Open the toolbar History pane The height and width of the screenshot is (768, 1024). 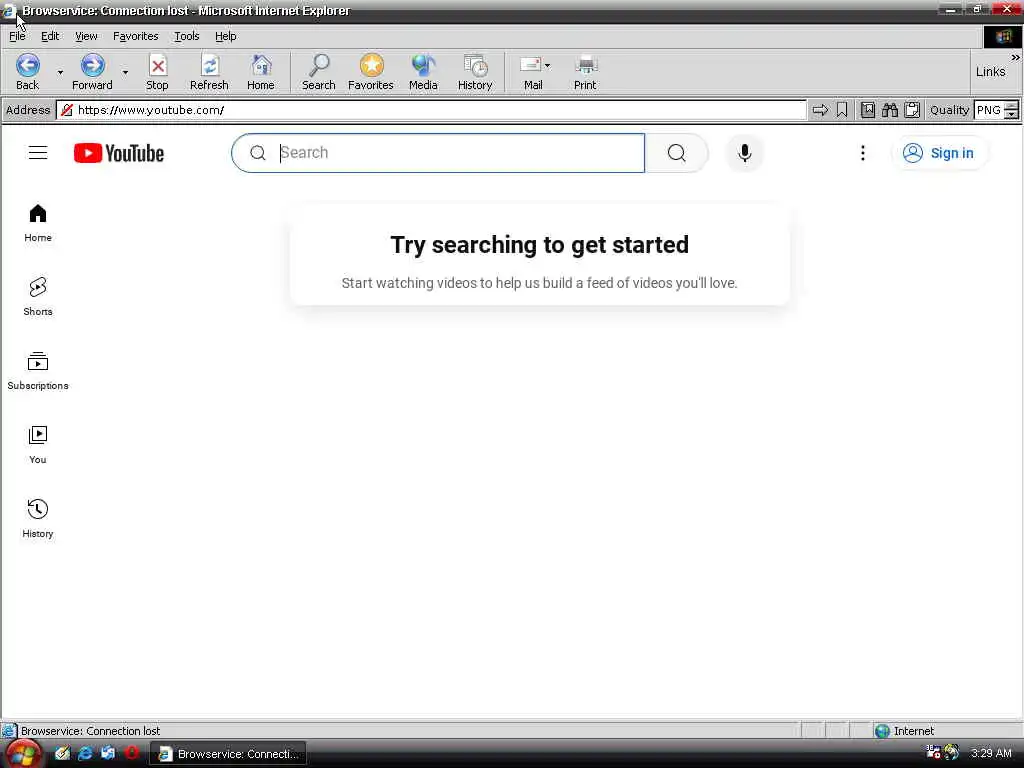coord(475,72)
